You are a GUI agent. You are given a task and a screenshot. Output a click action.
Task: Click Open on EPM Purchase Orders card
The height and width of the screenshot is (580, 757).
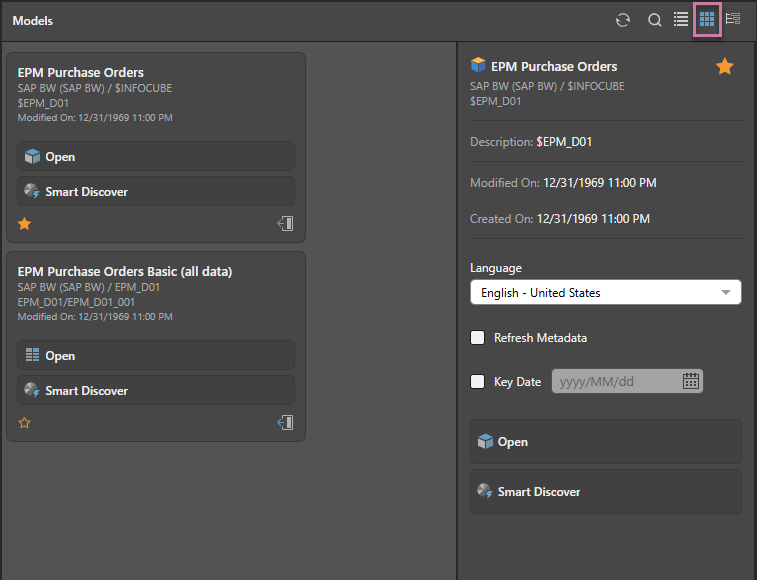155,157
